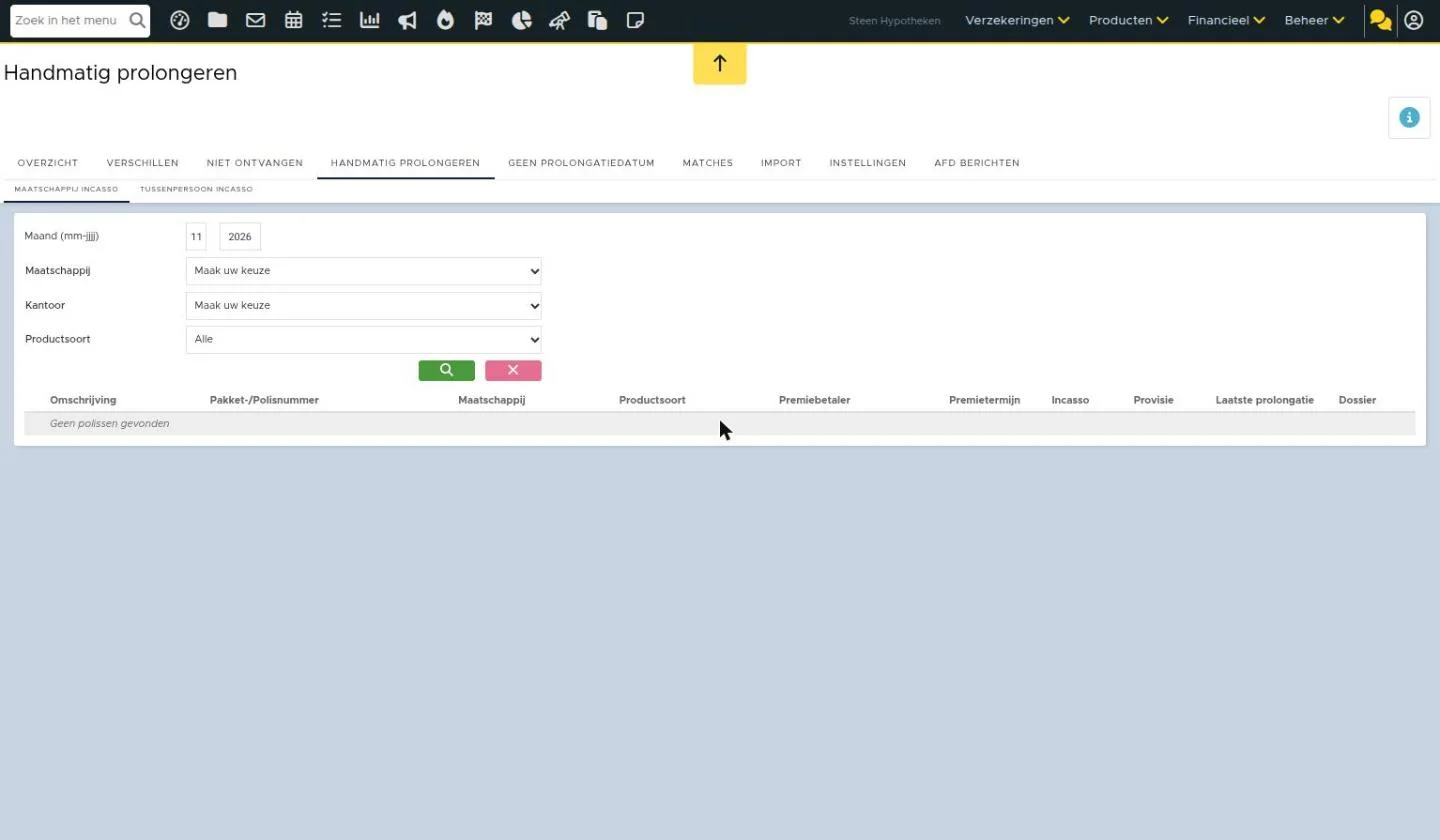Open the calendar icon
Image resolution: width=1440 pixels, height=840 pixels.
[x=293, y=20]
